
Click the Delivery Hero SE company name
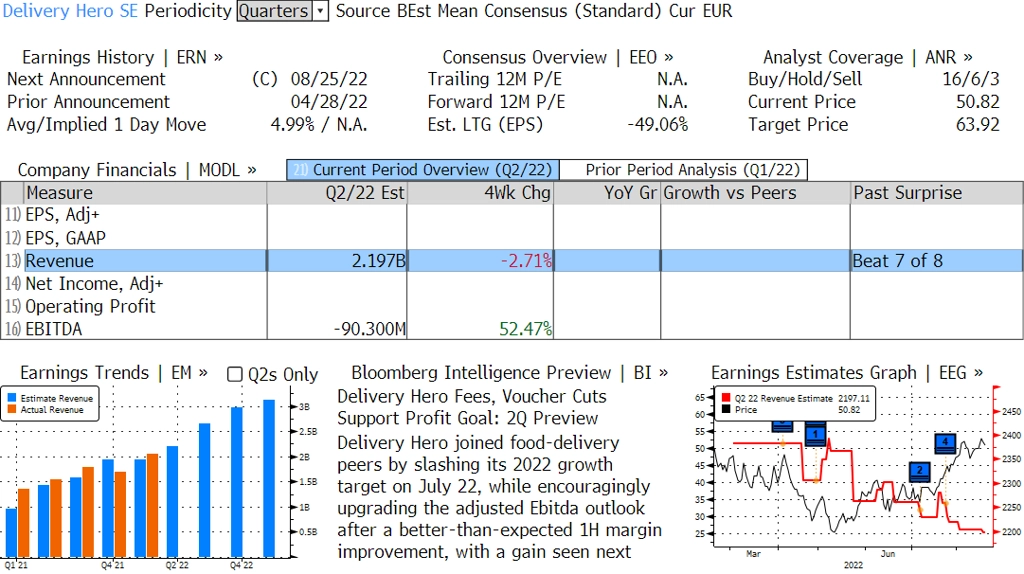[x=70, y=11]
